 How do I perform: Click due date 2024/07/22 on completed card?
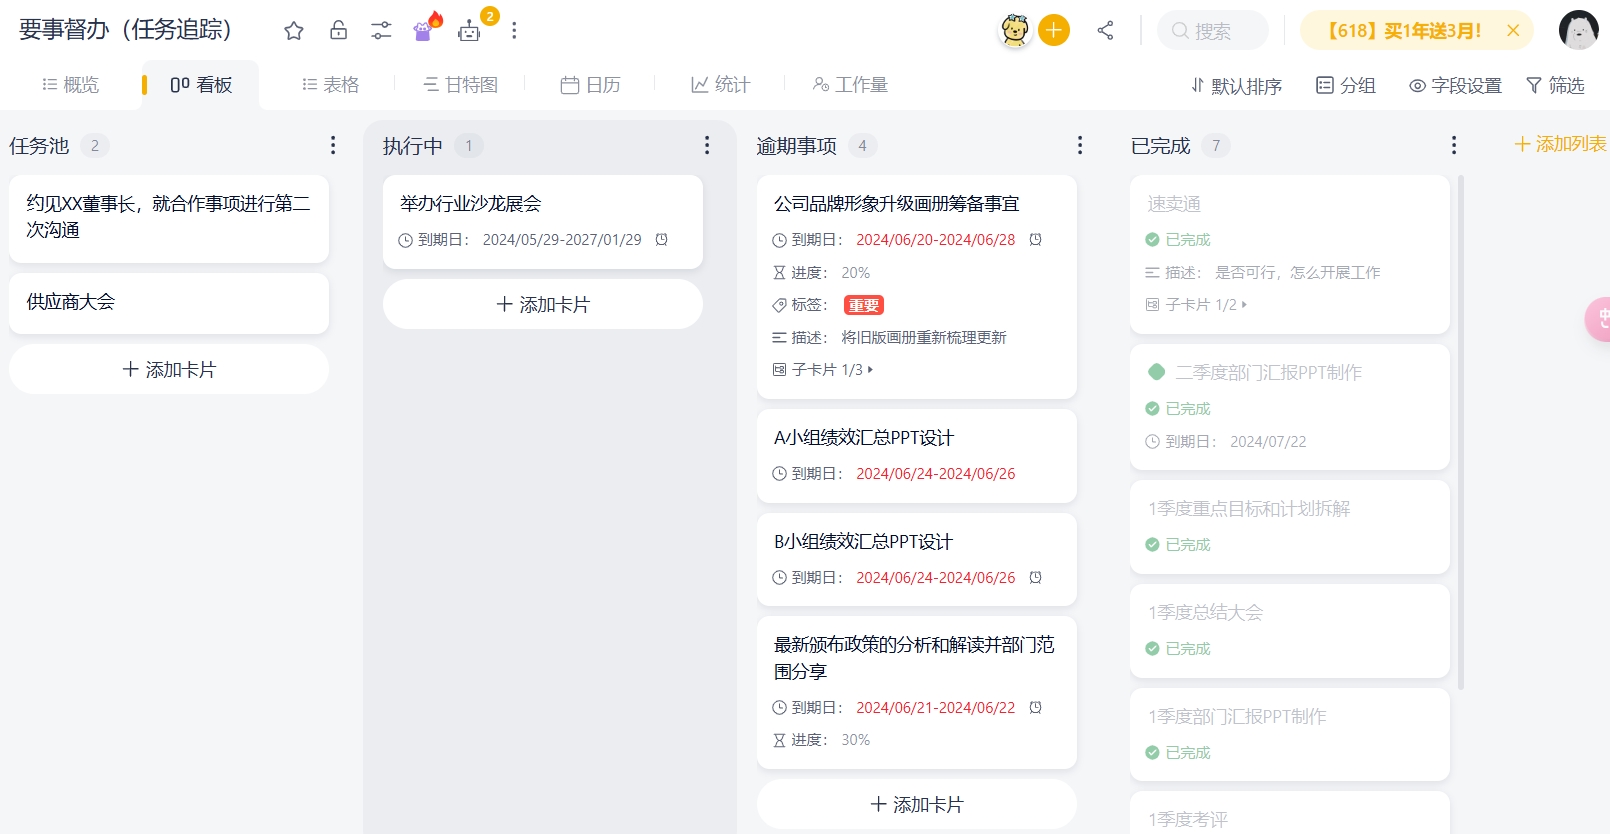[x=1268, y=442]
